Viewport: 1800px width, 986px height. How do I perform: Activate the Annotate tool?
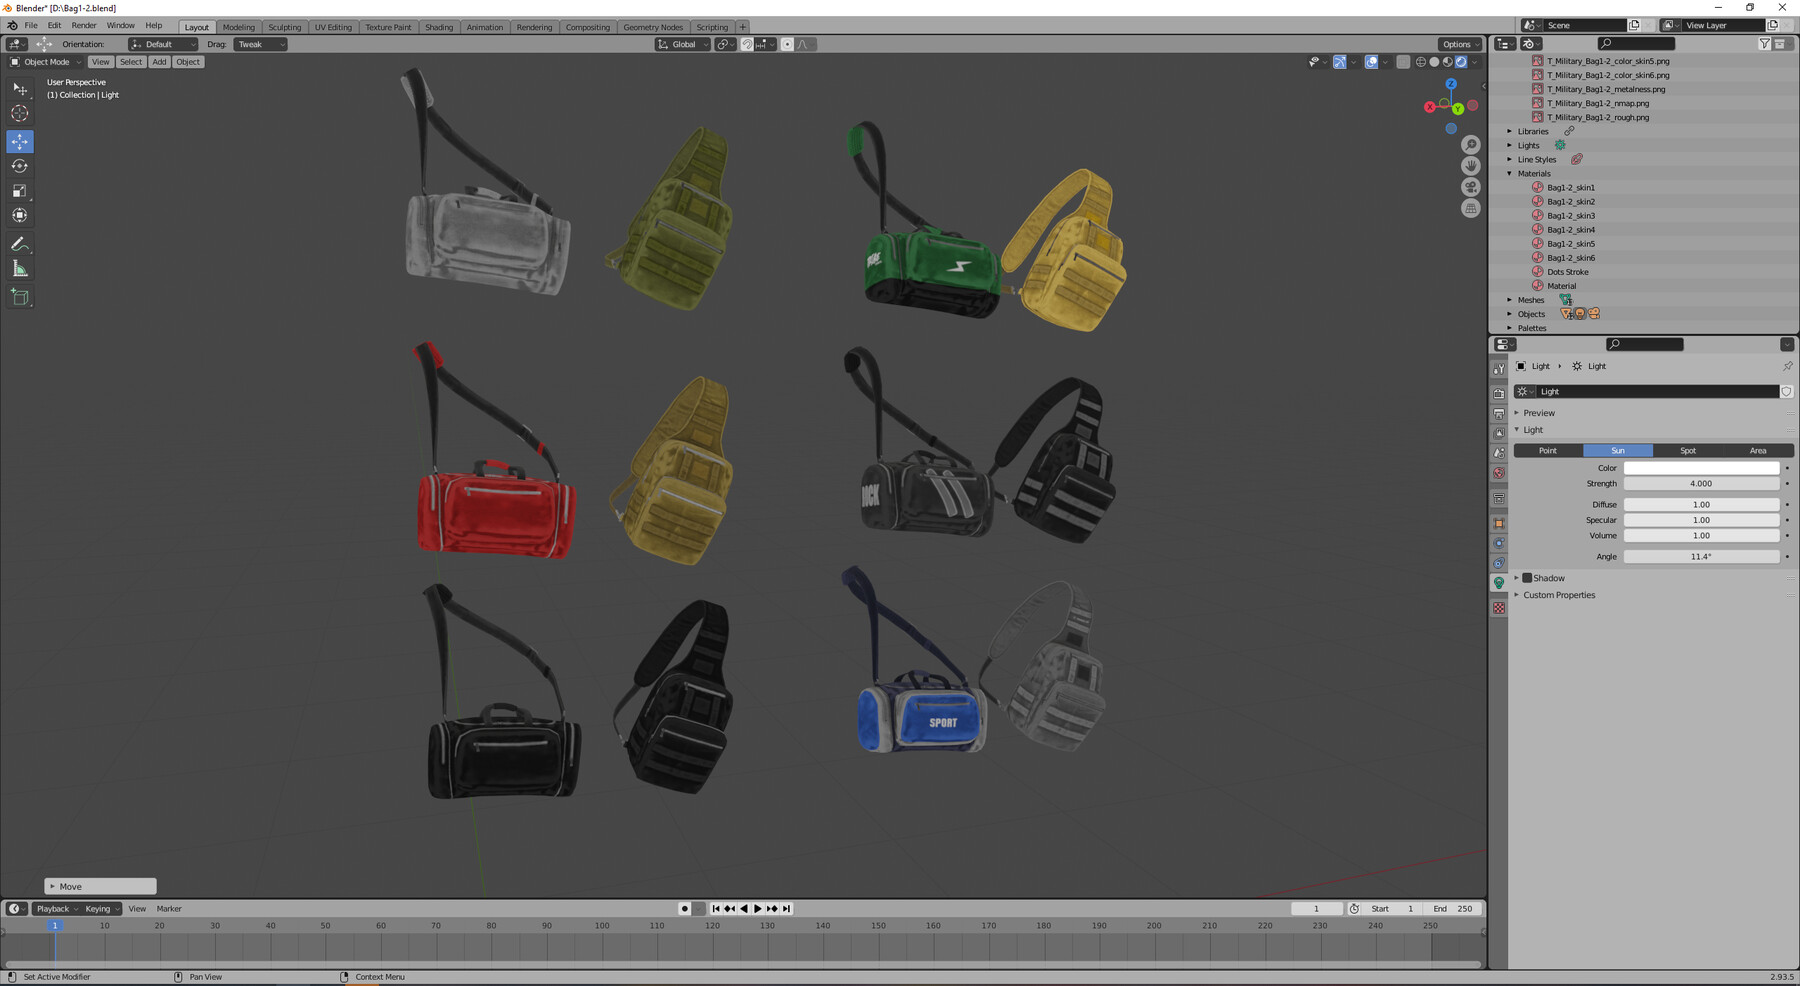pos(20,243)
